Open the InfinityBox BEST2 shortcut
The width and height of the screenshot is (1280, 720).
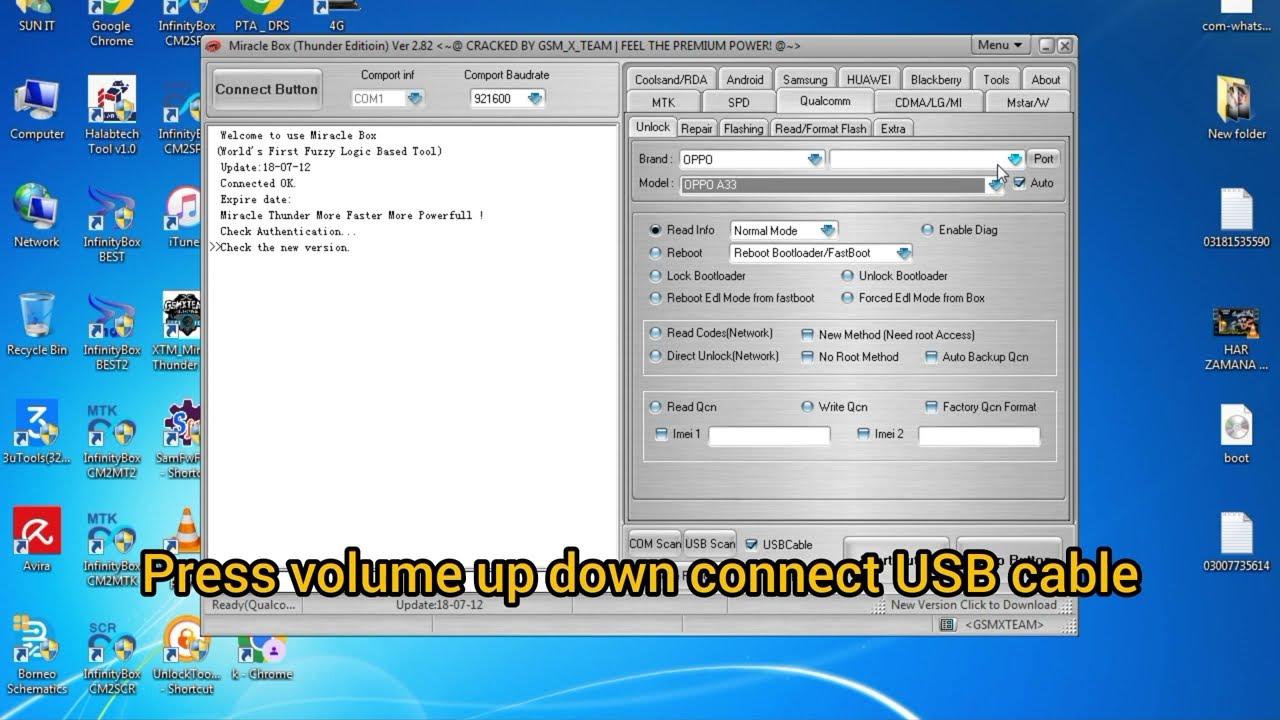pos(112,332)
